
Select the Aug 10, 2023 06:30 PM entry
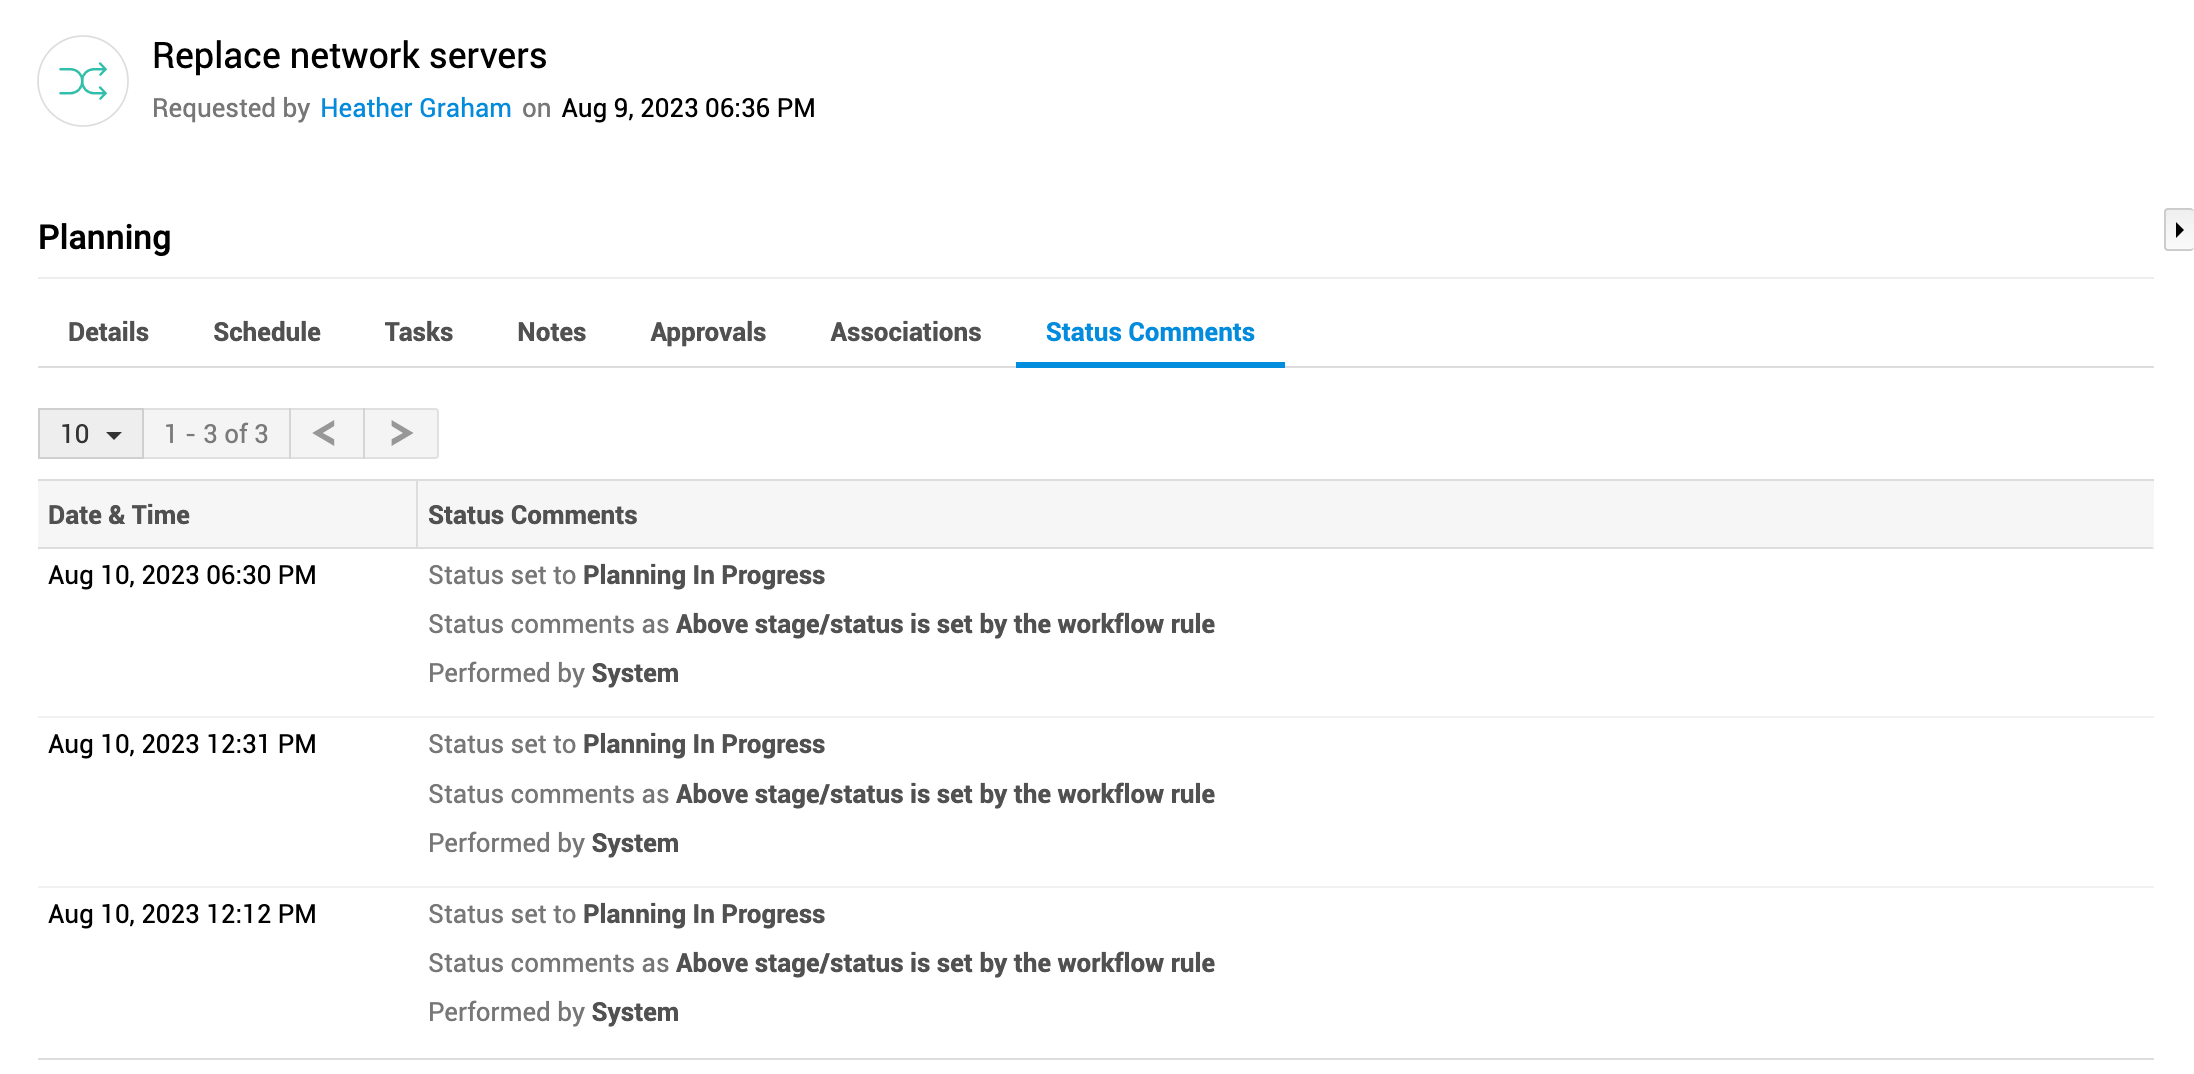[x=182, y=575]
